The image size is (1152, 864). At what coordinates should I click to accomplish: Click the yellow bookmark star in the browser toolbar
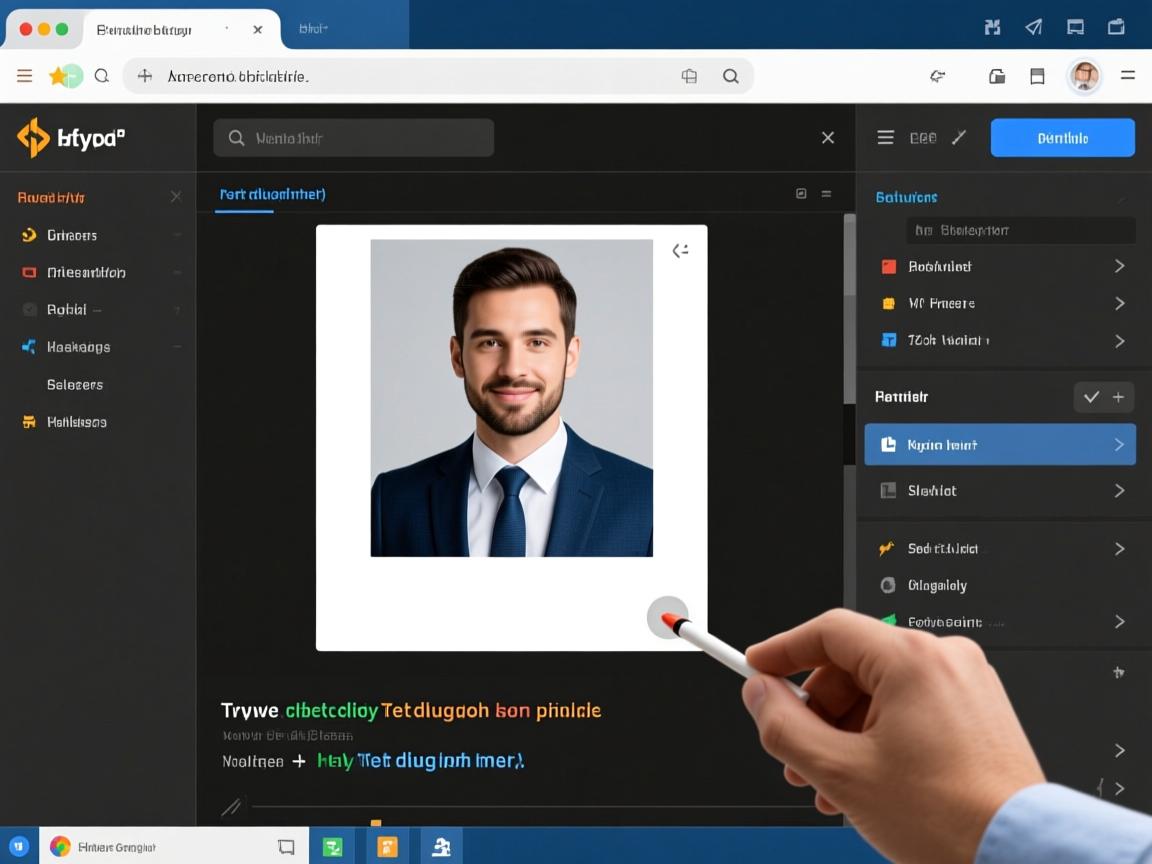59,76
